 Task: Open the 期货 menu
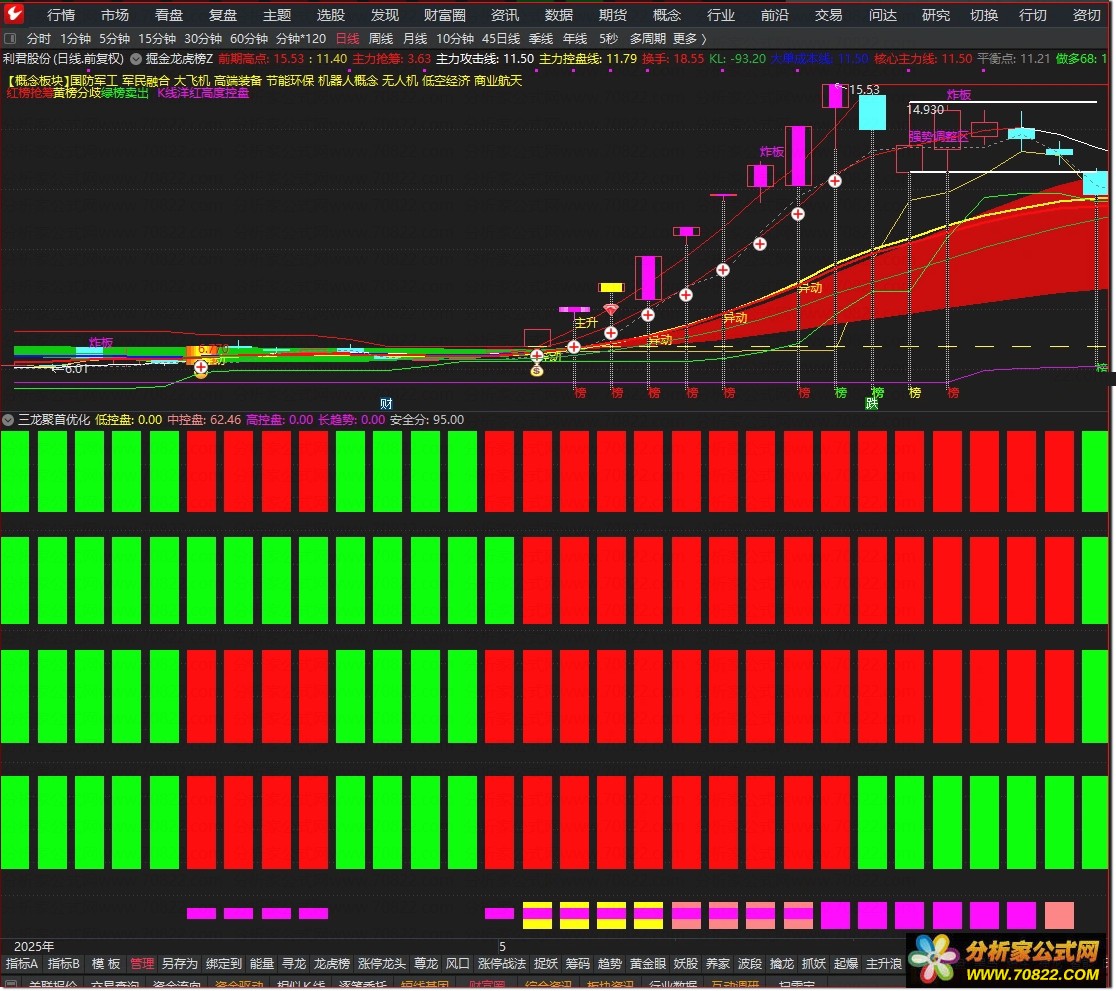pyautogui.click(x=613, y=15)
